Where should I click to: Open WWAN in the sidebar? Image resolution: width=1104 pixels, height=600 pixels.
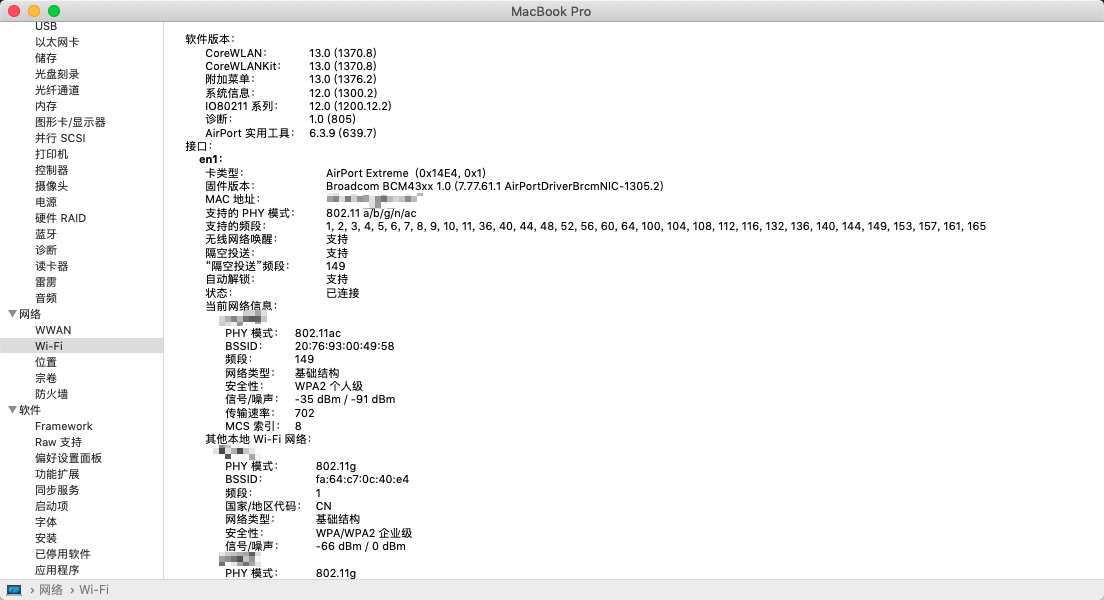coord(53,330)
